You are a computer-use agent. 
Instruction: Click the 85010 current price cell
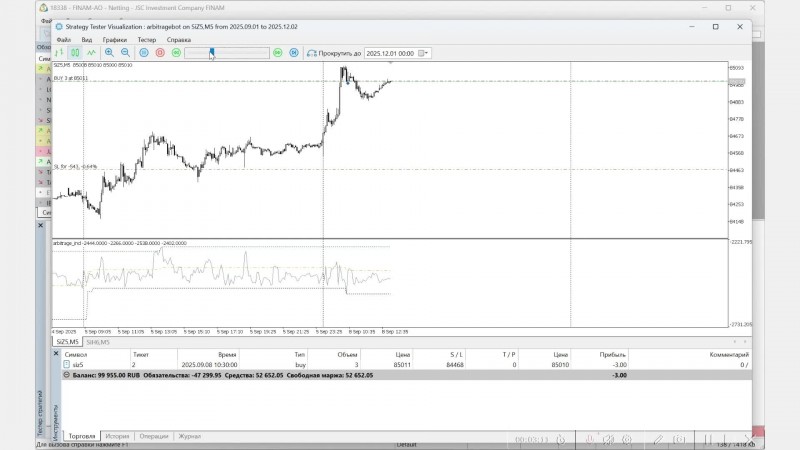(560, 365)
